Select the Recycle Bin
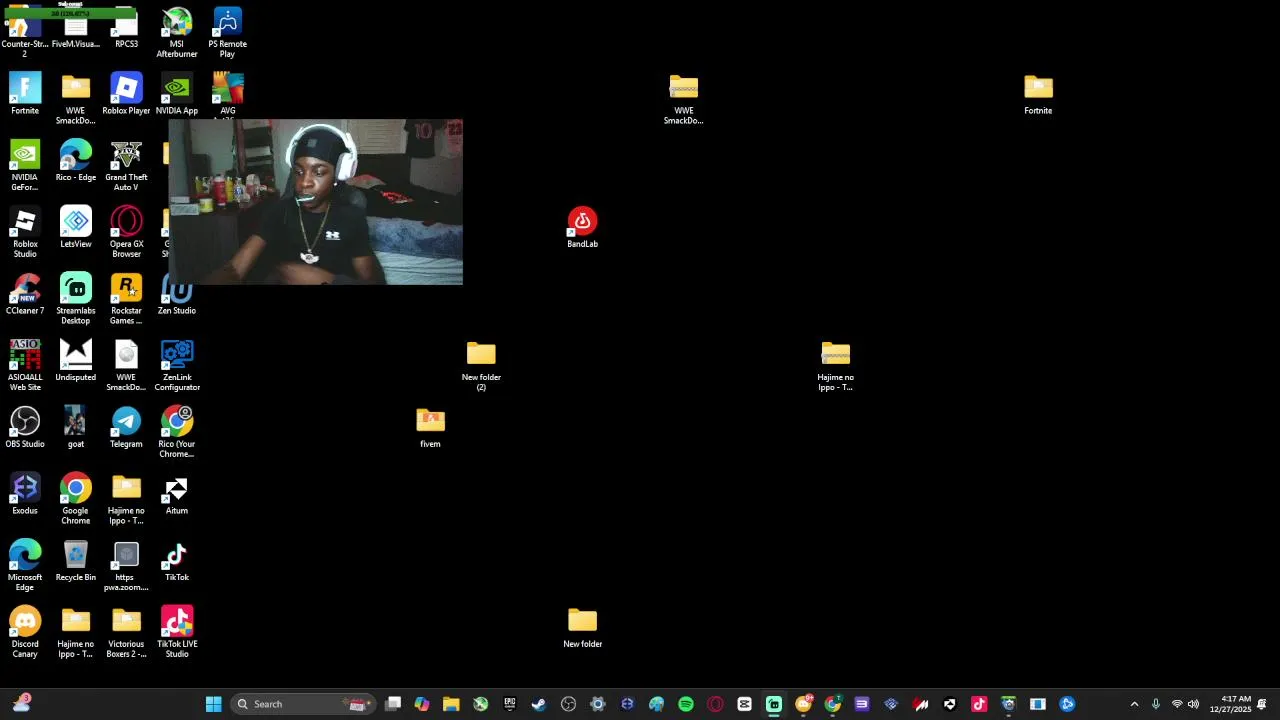Viewport: 1280px width, 720px height. [x=76, y=562]
